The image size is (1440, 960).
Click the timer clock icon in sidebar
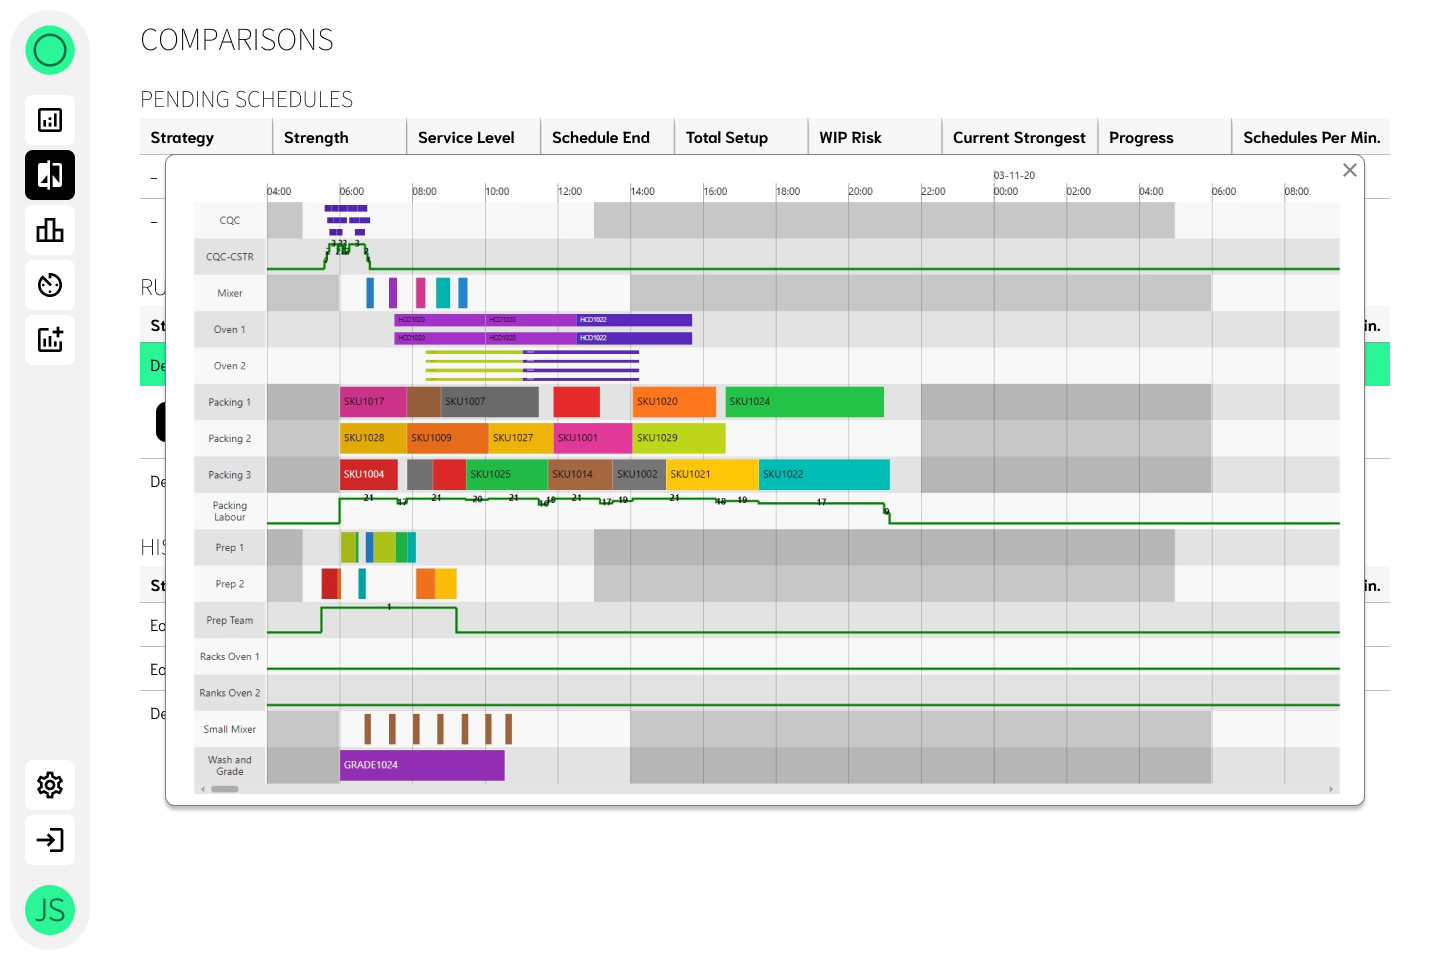pyautogui.click(x=50, y=285)
